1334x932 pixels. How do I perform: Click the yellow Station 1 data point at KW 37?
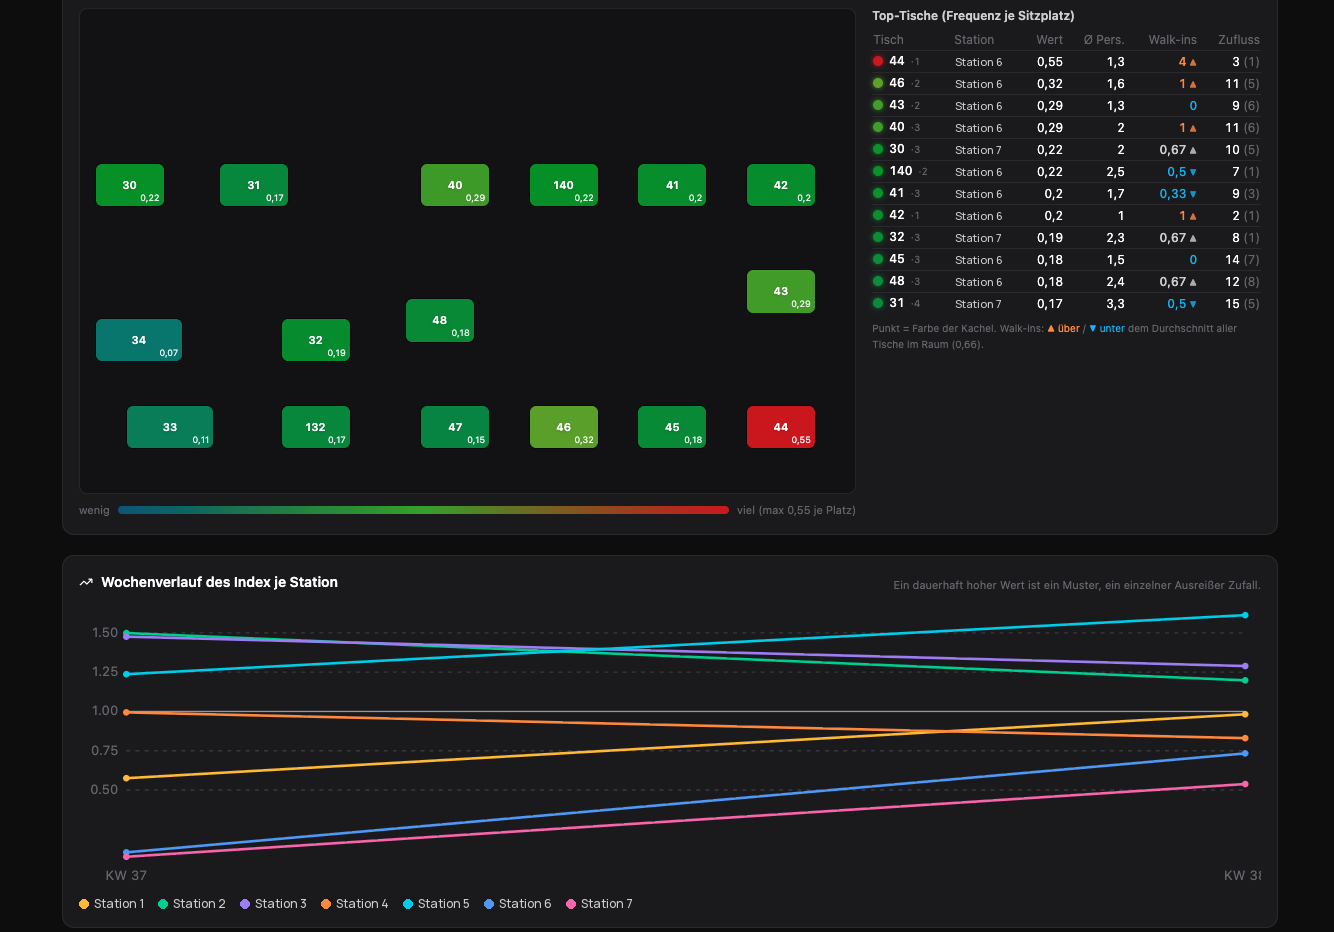point(126,778)
